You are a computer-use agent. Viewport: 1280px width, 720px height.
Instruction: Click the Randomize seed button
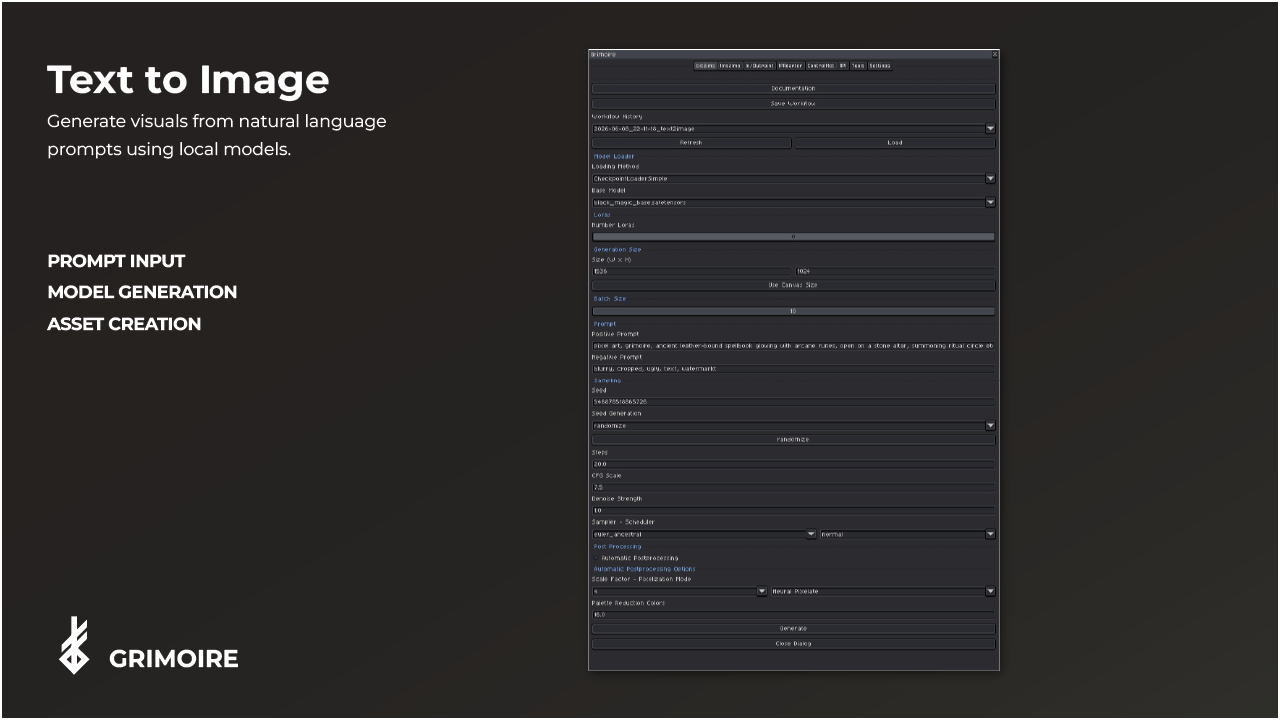794,439
